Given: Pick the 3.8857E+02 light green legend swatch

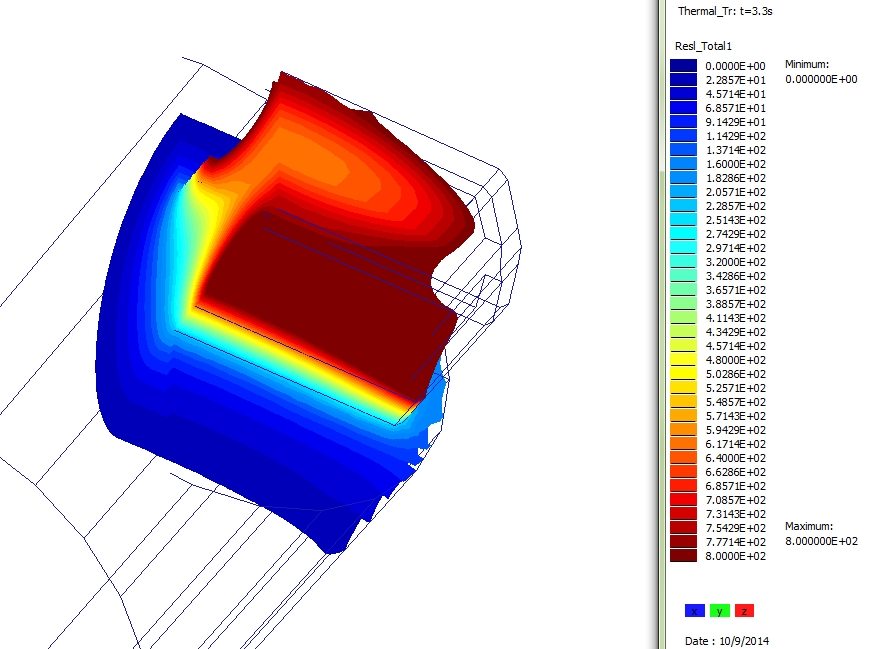Looking at the screenshot, I should pyautogui.click(x=684, y=303).
